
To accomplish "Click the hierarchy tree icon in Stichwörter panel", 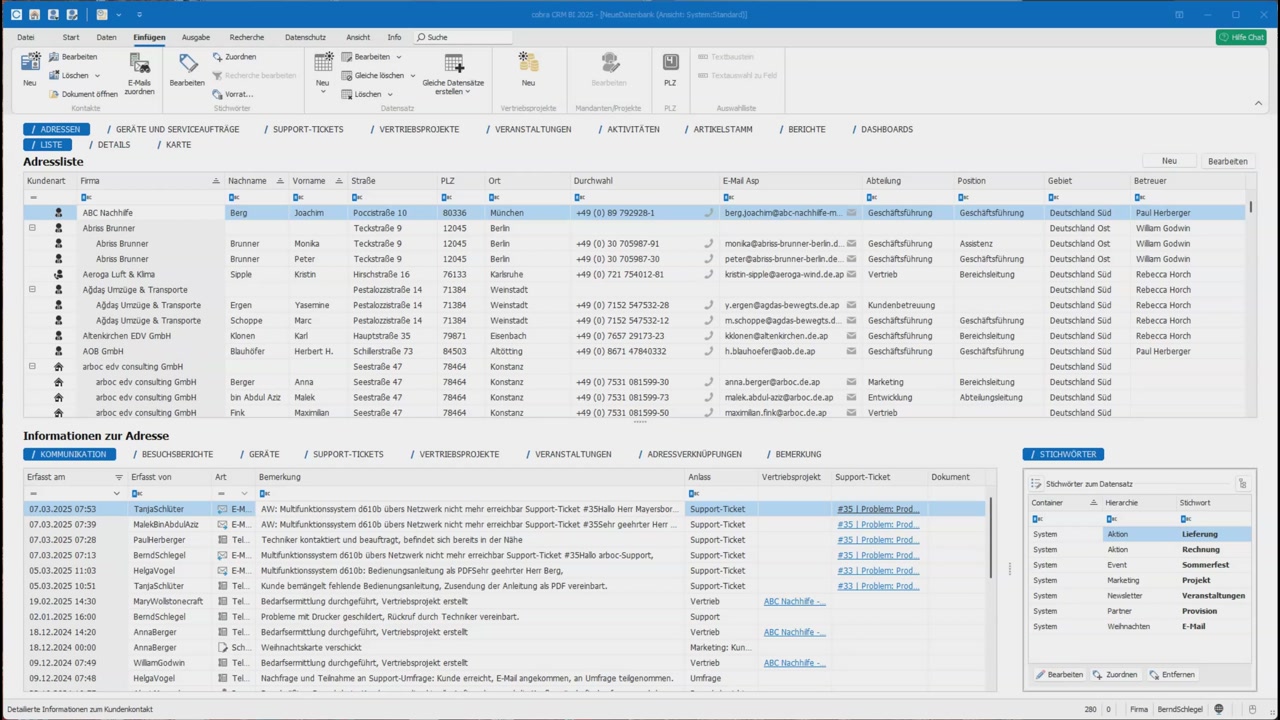I will tap(1242, 484).
